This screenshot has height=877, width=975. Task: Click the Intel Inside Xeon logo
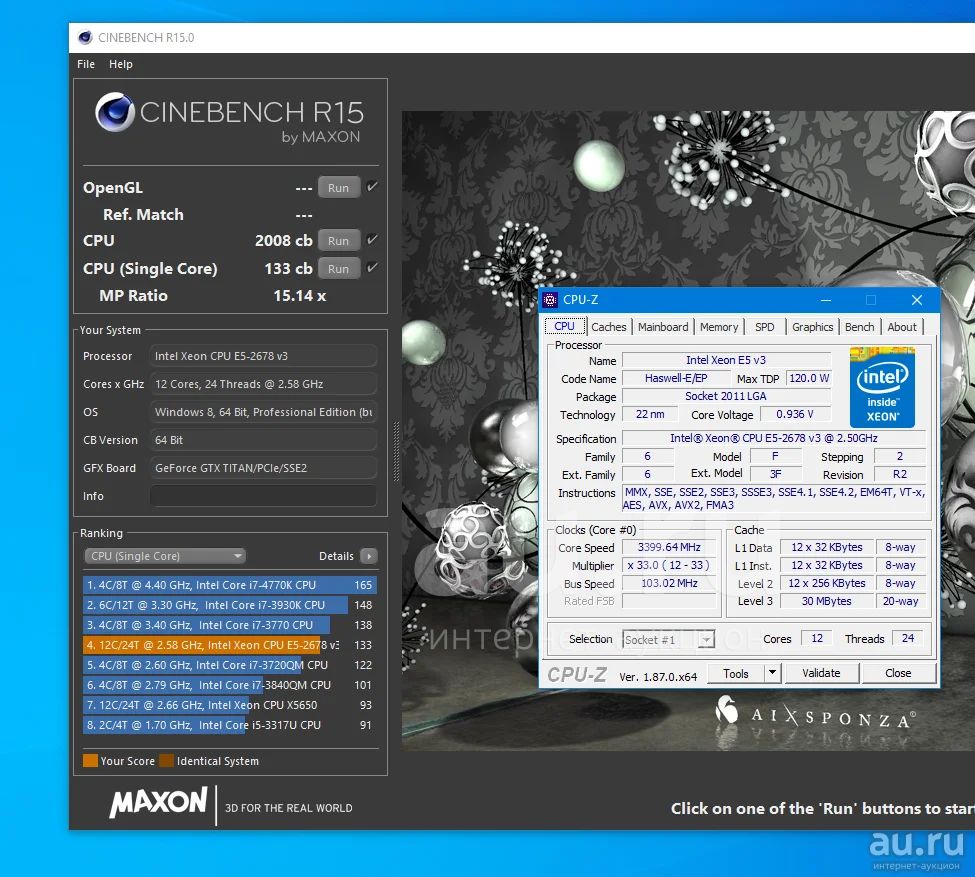(882, 387)
